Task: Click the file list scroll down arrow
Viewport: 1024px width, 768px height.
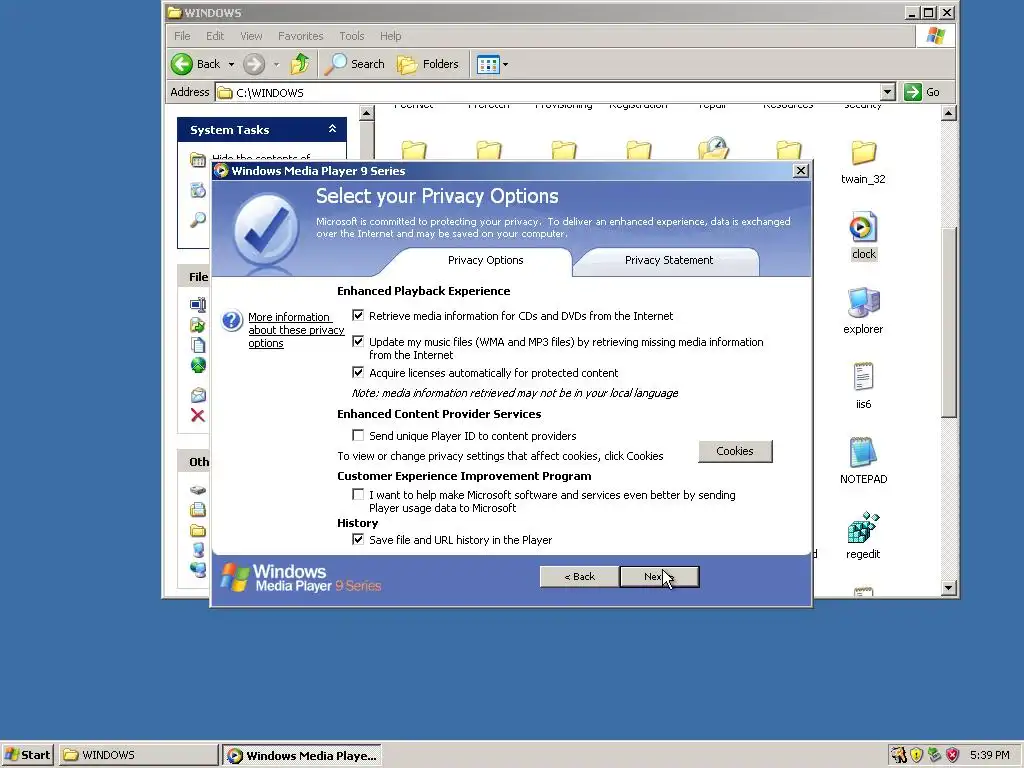Action: click(x=949, y=588)
